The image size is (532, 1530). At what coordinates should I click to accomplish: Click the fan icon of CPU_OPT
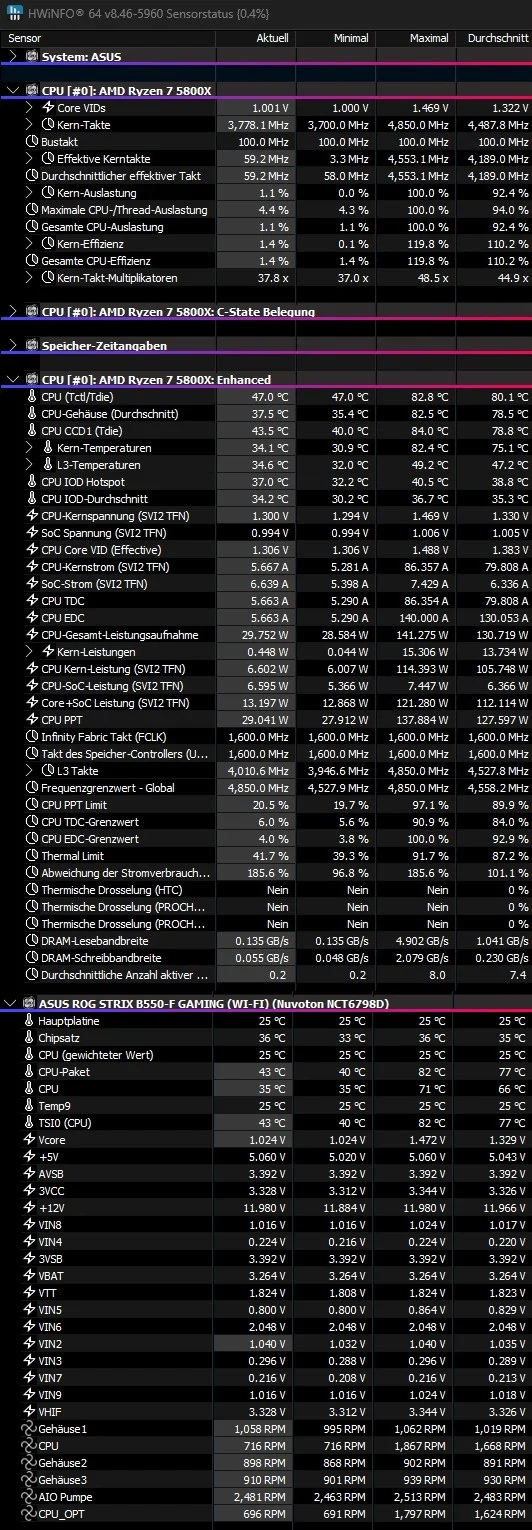point(30,1514)
